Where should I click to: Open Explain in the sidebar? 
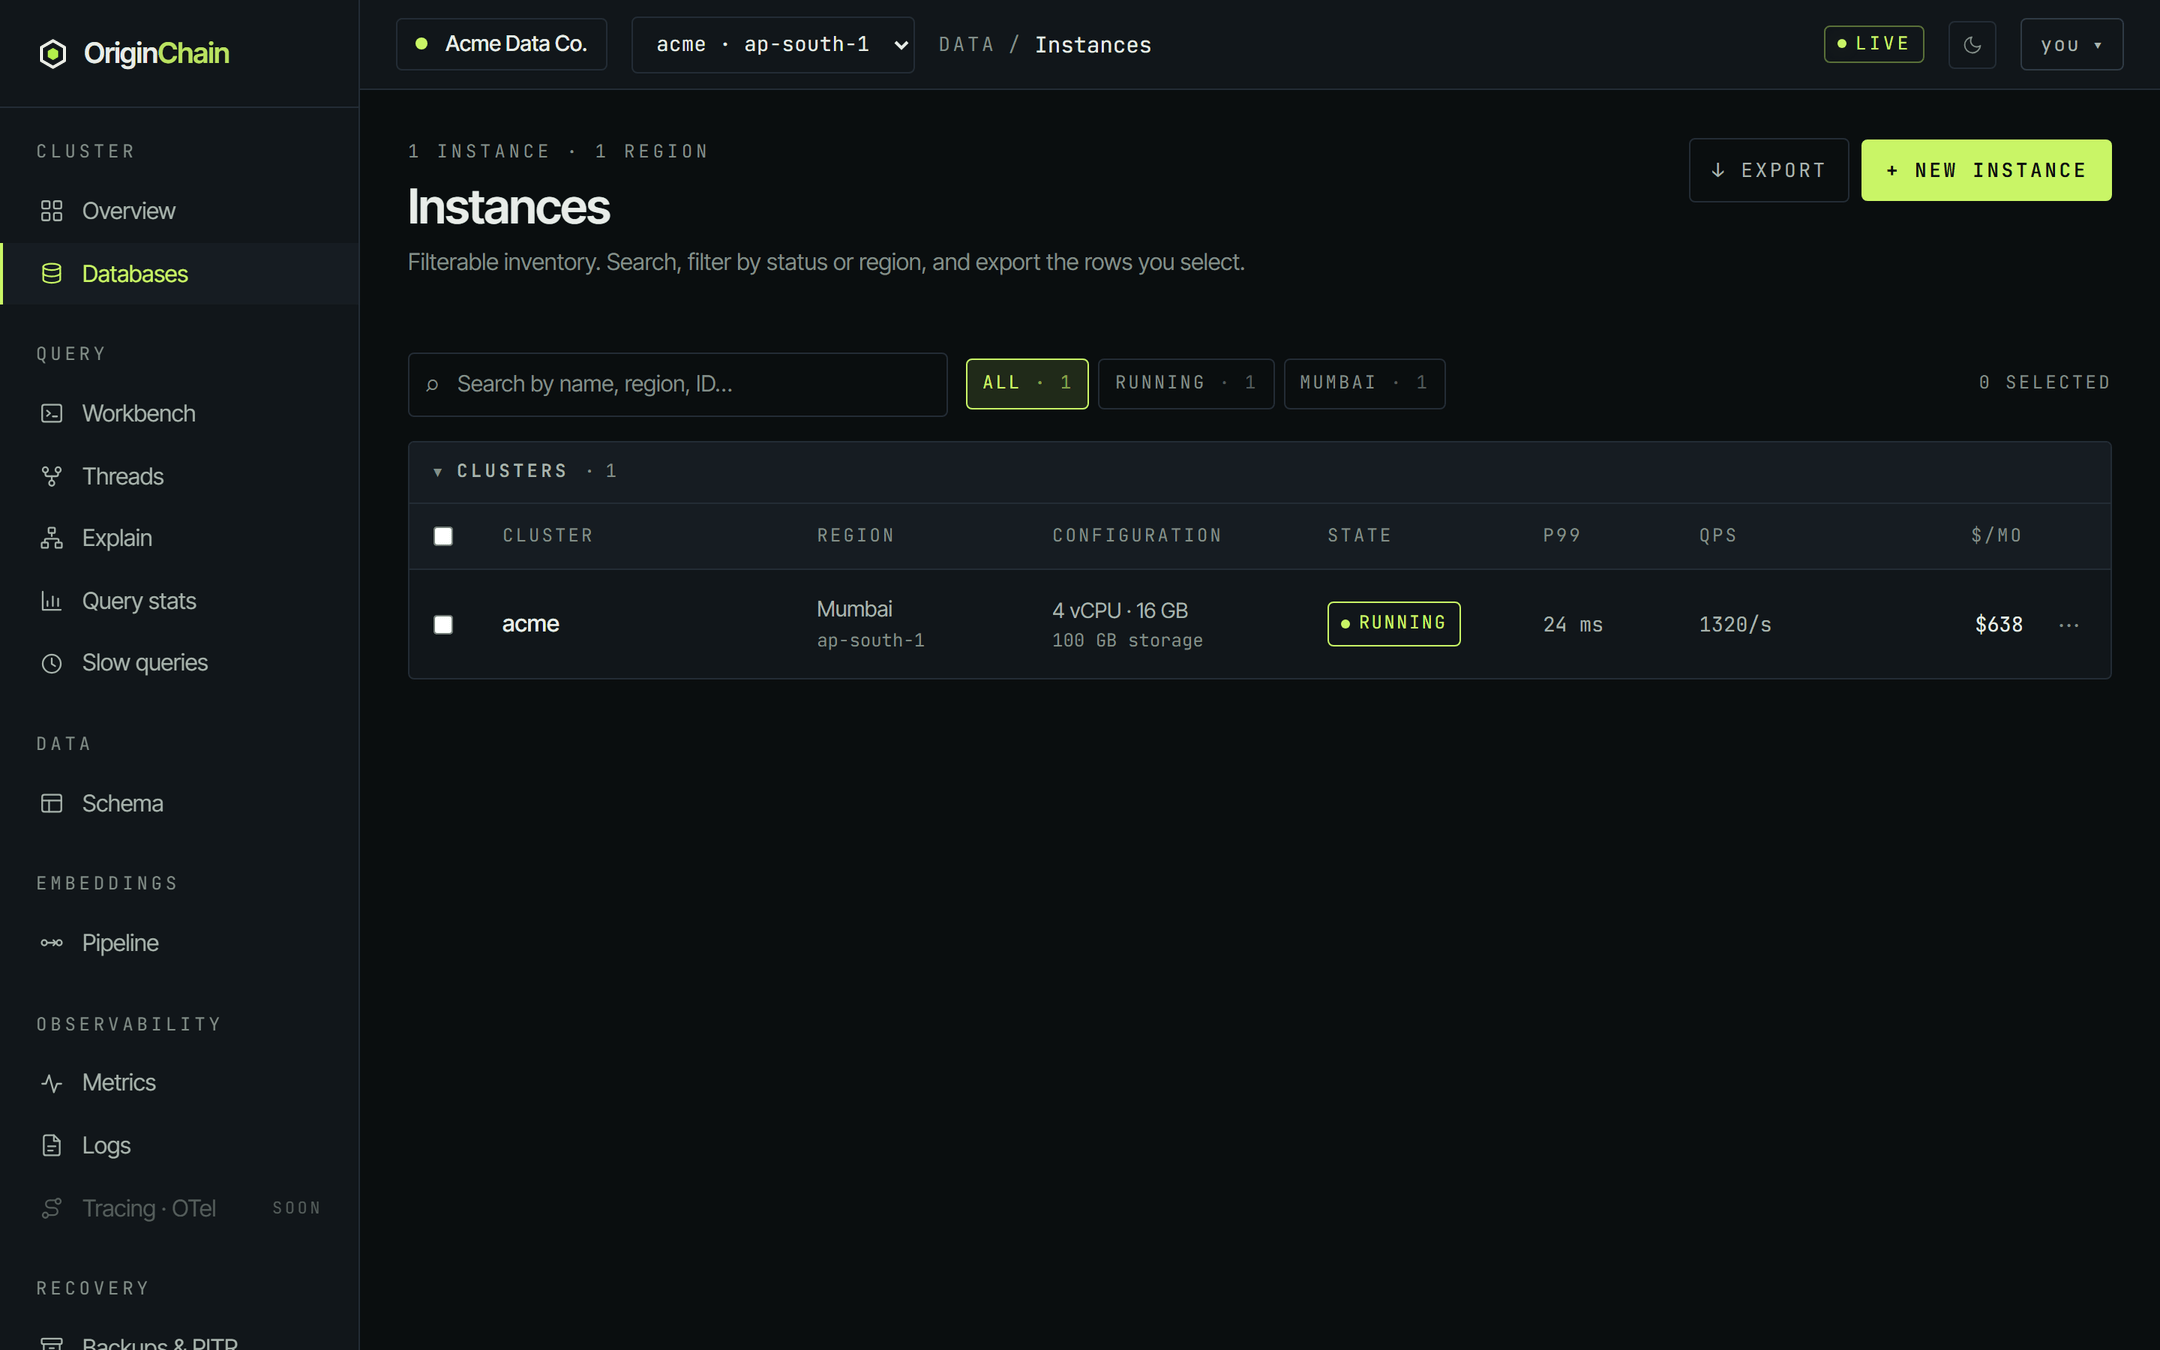click(x=180, y=538)
